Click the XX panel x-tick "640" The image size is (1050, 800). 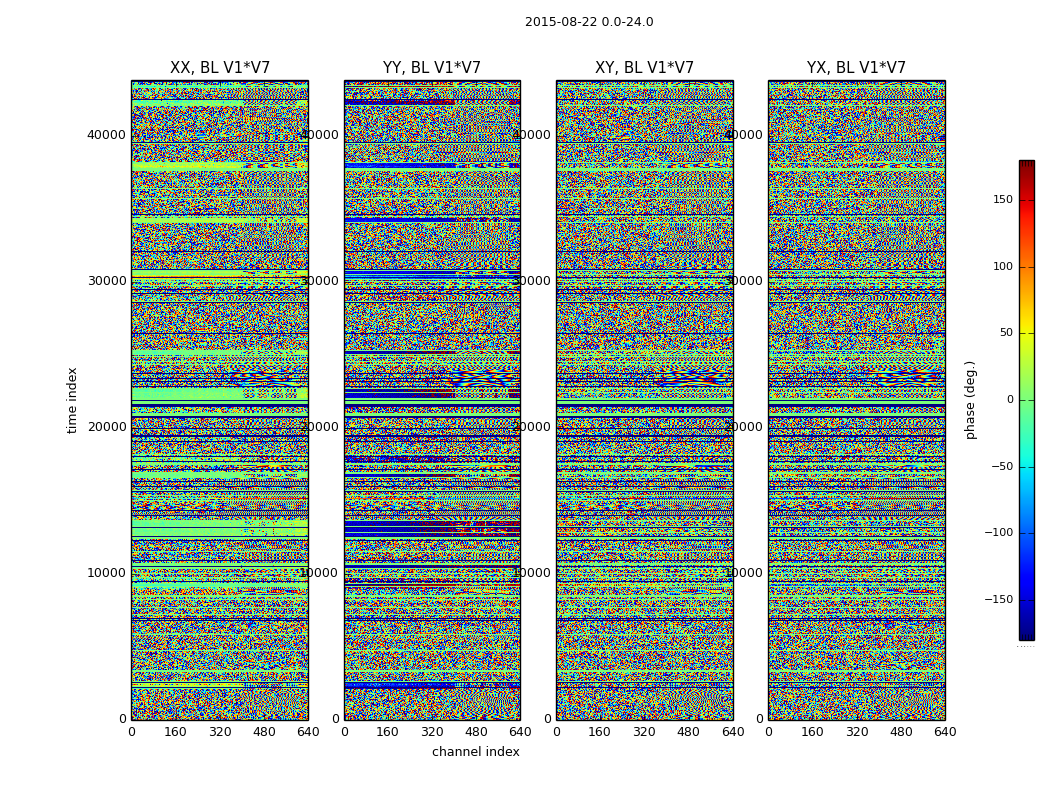[308, 732]
